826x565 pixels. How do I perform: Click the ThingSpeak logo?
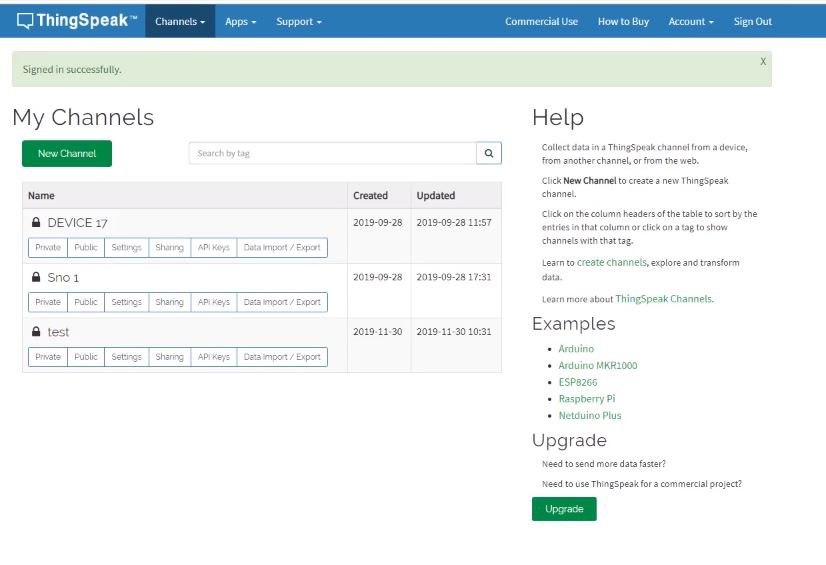[x=77, y=21]
